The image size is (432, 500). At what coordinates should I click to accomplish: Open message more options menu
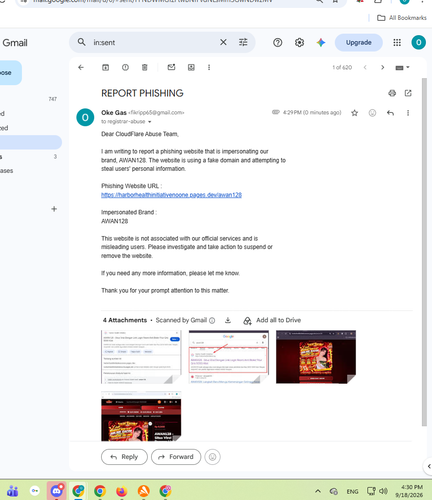tap(408, 113)
